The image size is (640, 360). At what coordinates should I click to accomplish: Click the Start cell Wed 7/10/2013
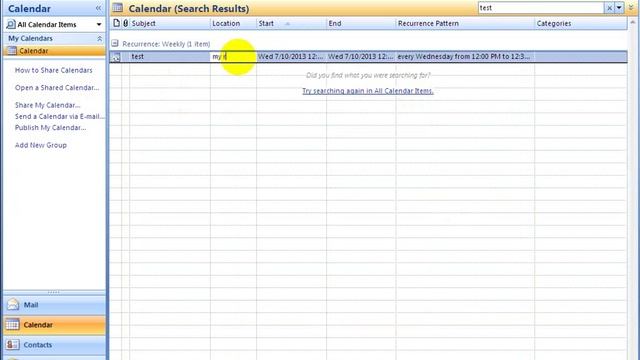(291, 57)
